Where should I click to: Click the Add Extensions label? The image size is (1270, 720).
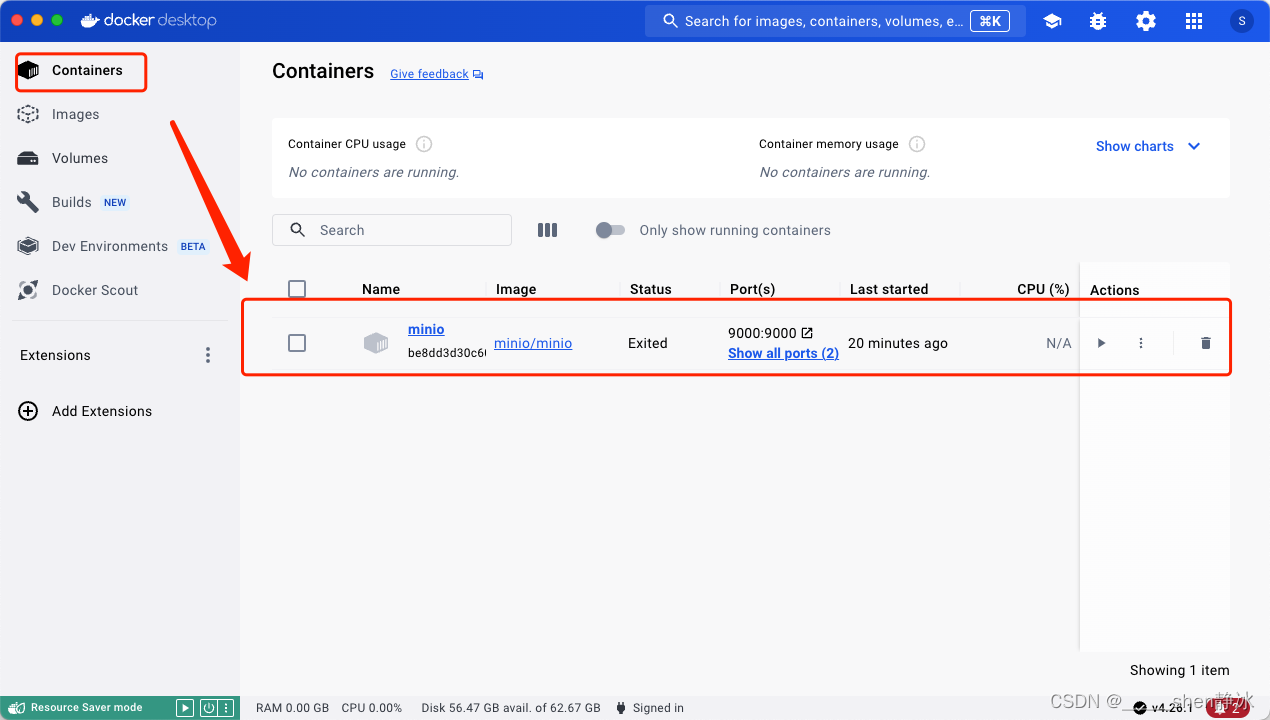(102, 411)
